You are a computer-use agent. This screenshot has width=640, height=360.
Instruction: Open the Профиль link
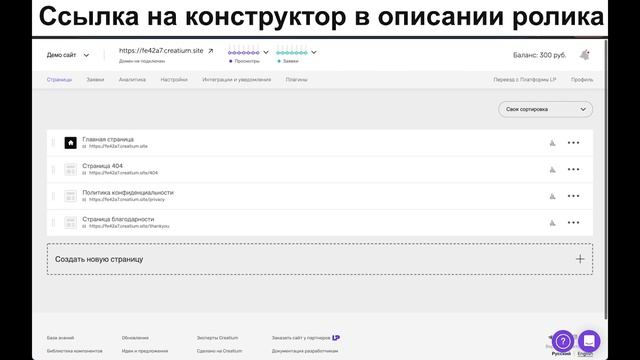[582, 80]
